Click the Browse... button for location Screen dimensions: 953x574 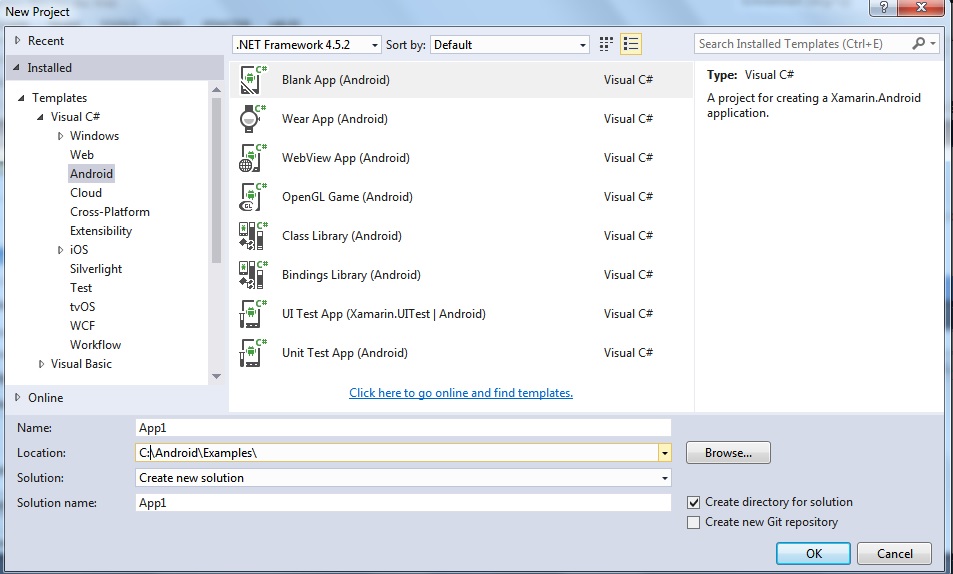pos(728,453)
